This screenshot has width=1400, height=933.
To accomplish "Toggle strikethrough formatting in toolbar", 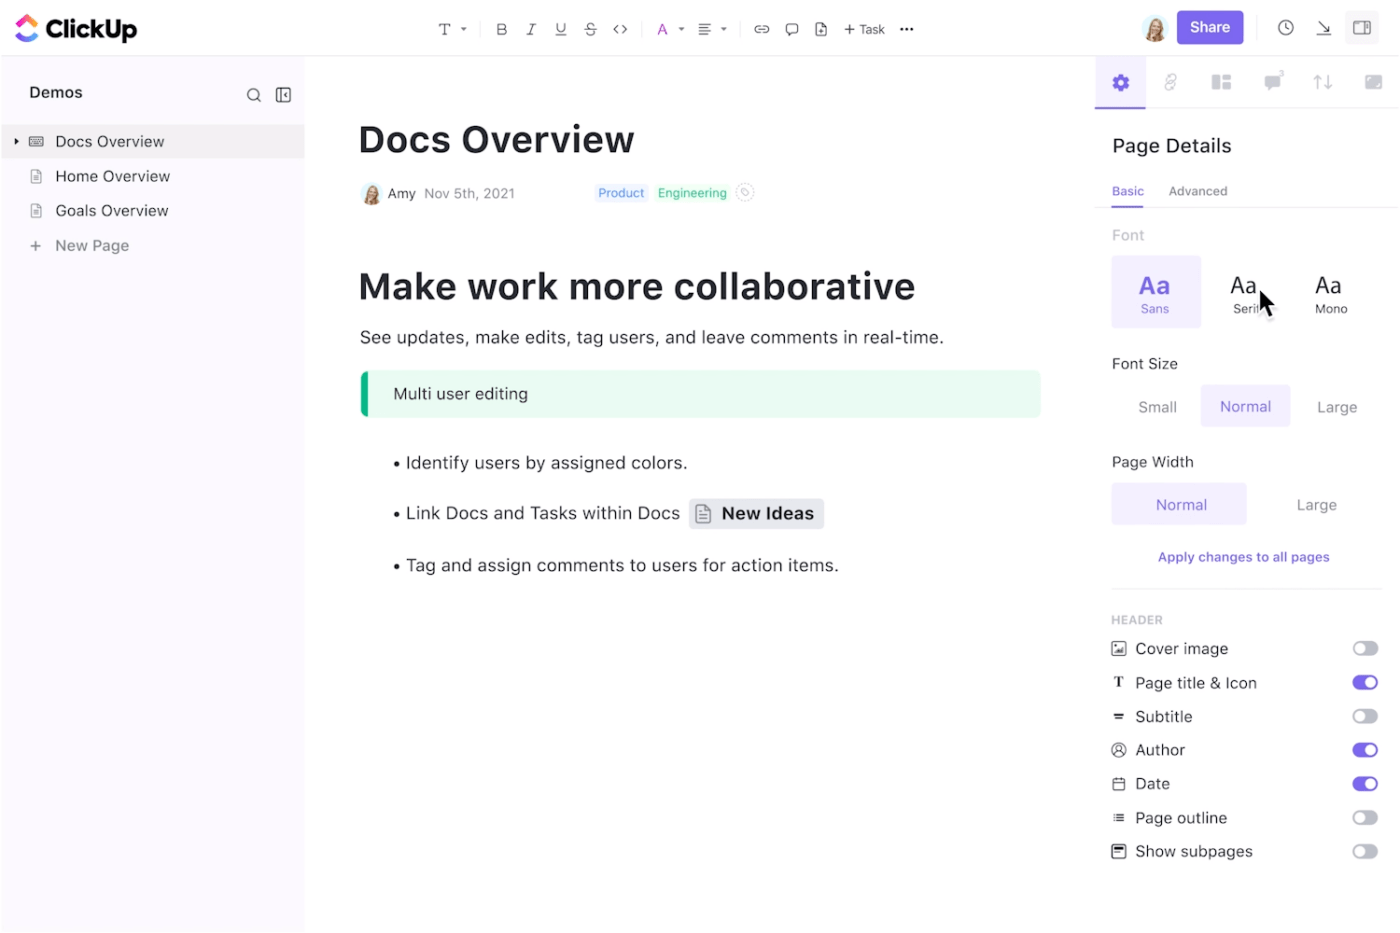I will (590, 29).
